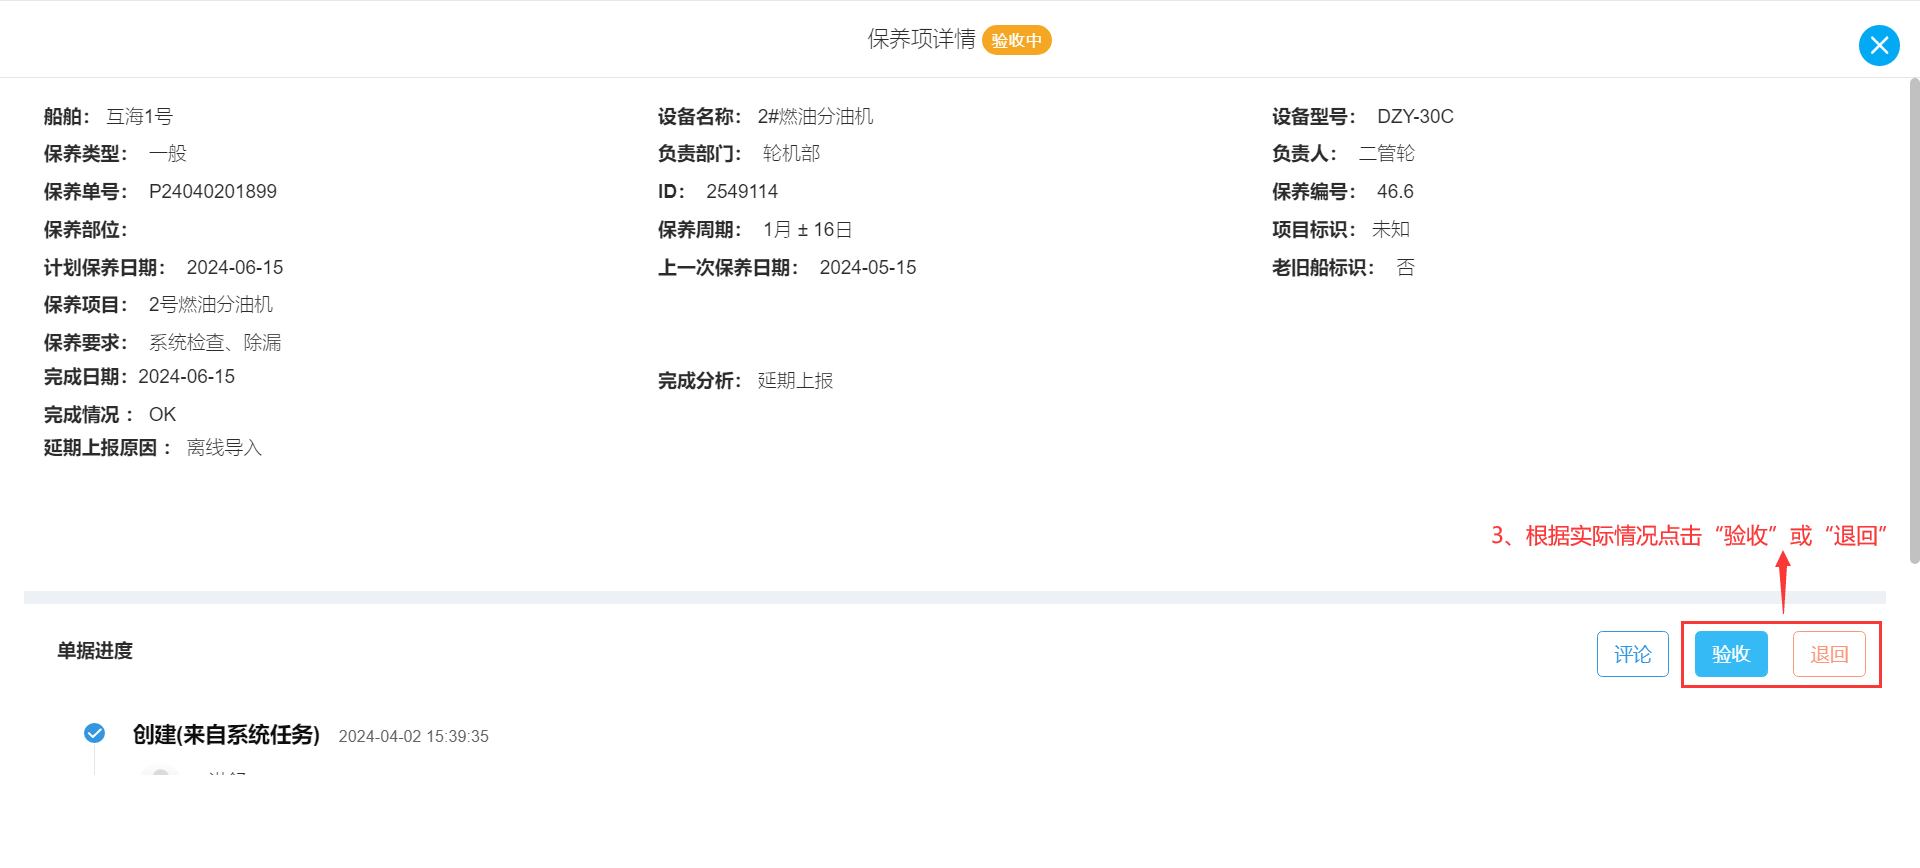Screen dimensions: 1920x868
Task: Click maintenance type value 一般
Action: point(168,153)
